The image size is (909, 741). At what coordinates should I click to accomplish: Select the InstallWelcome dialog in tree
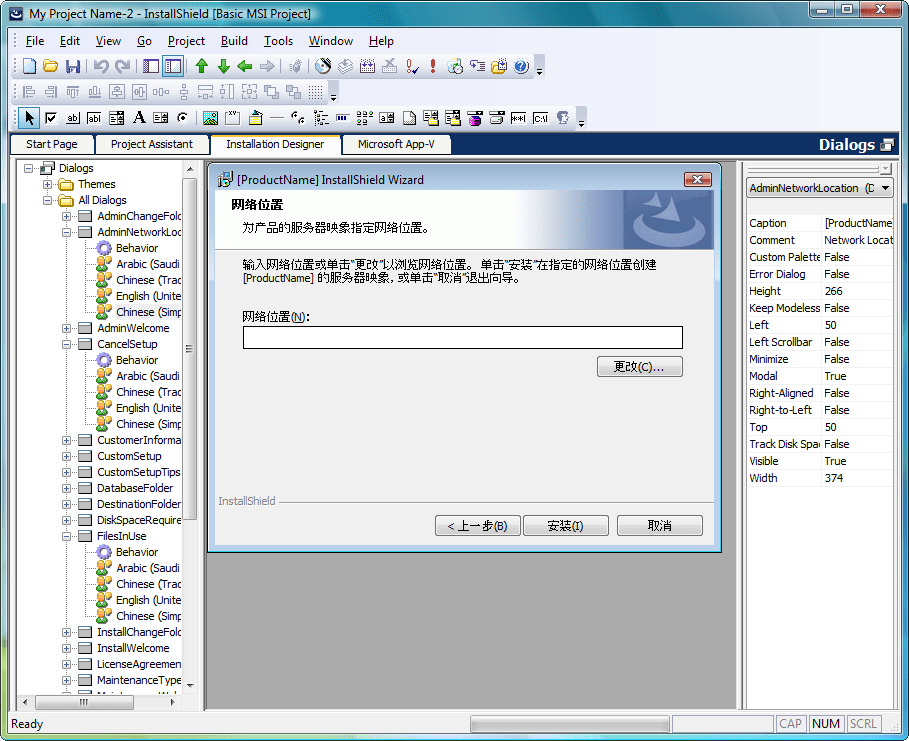tap(133, 648)
